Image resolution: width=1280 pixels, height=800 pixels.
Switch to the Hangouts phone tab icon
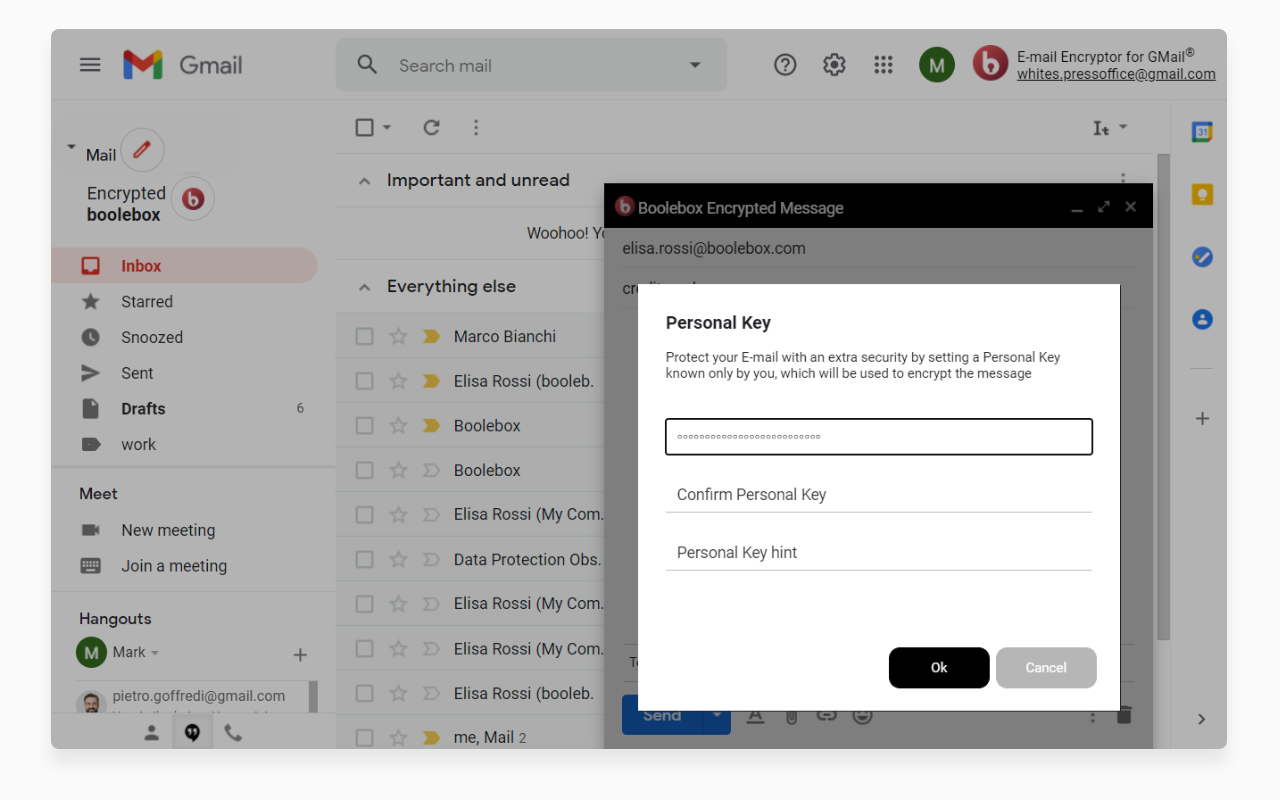coord(233,733)
